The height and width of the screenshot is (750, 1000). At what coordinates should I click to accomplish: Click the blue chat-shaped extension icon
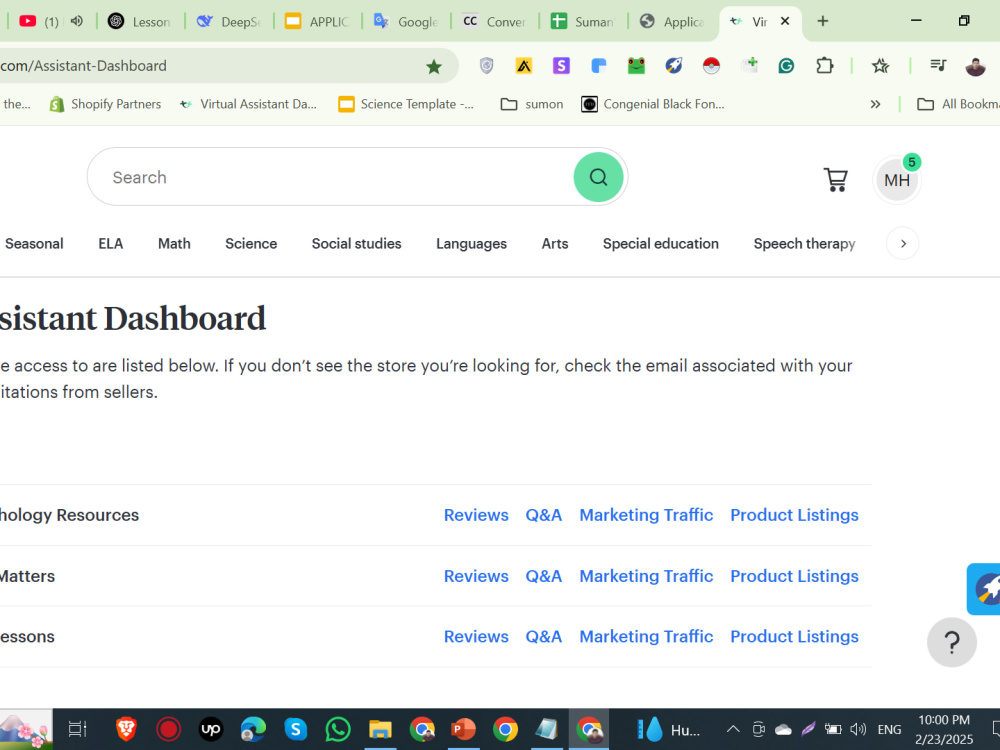pos(598,66)
